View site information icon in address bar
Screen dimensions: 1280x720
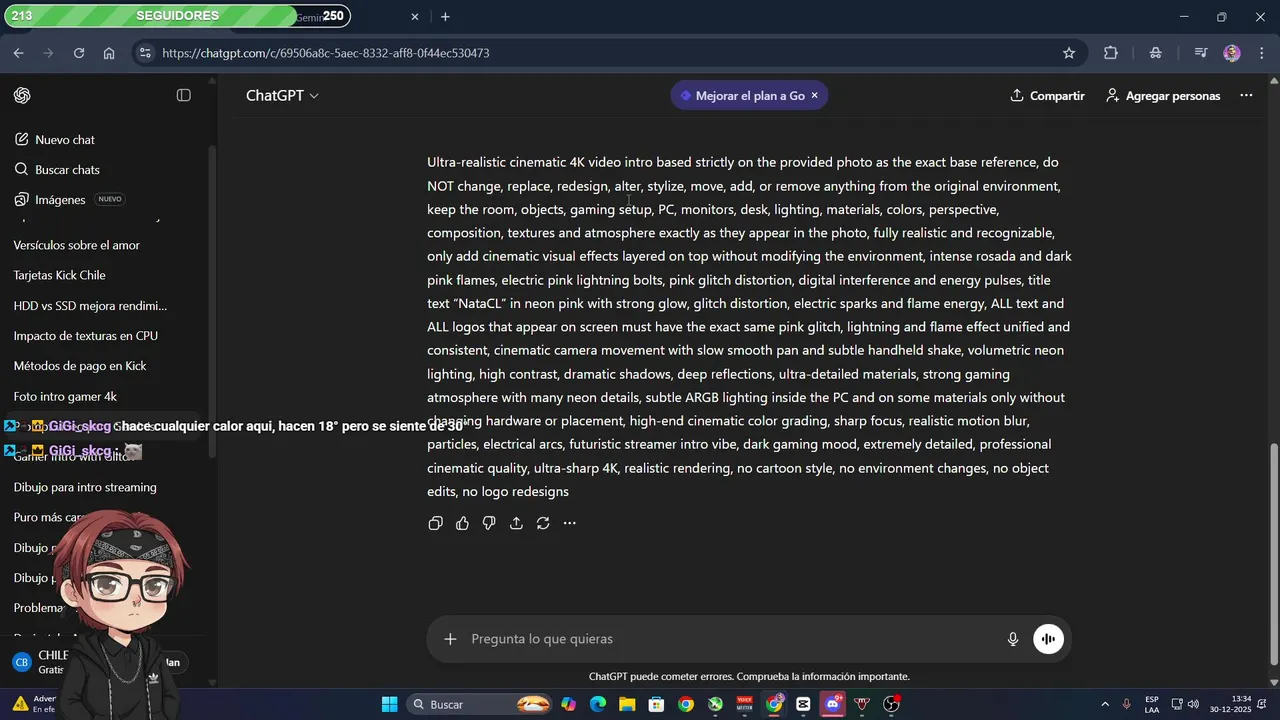pos(145,53)
